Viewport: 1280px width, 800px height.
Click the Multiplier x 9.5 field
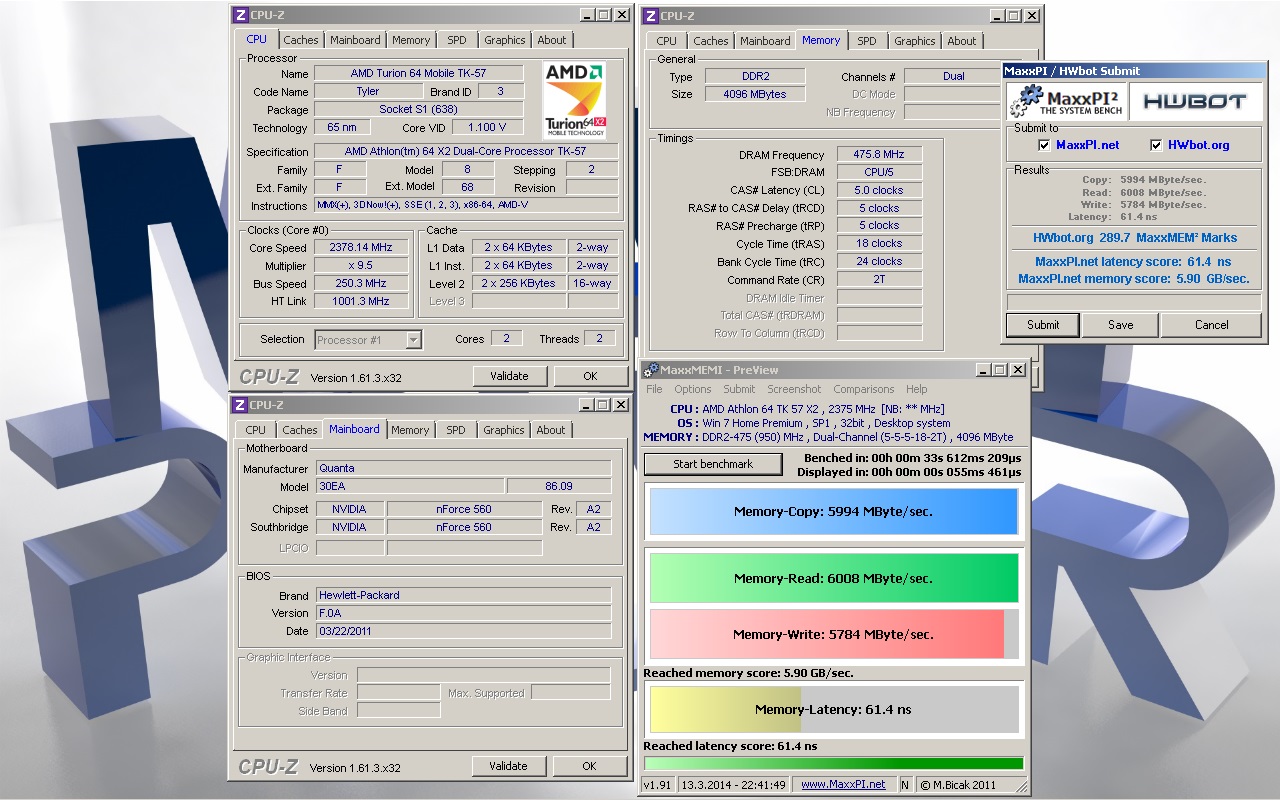361,266
